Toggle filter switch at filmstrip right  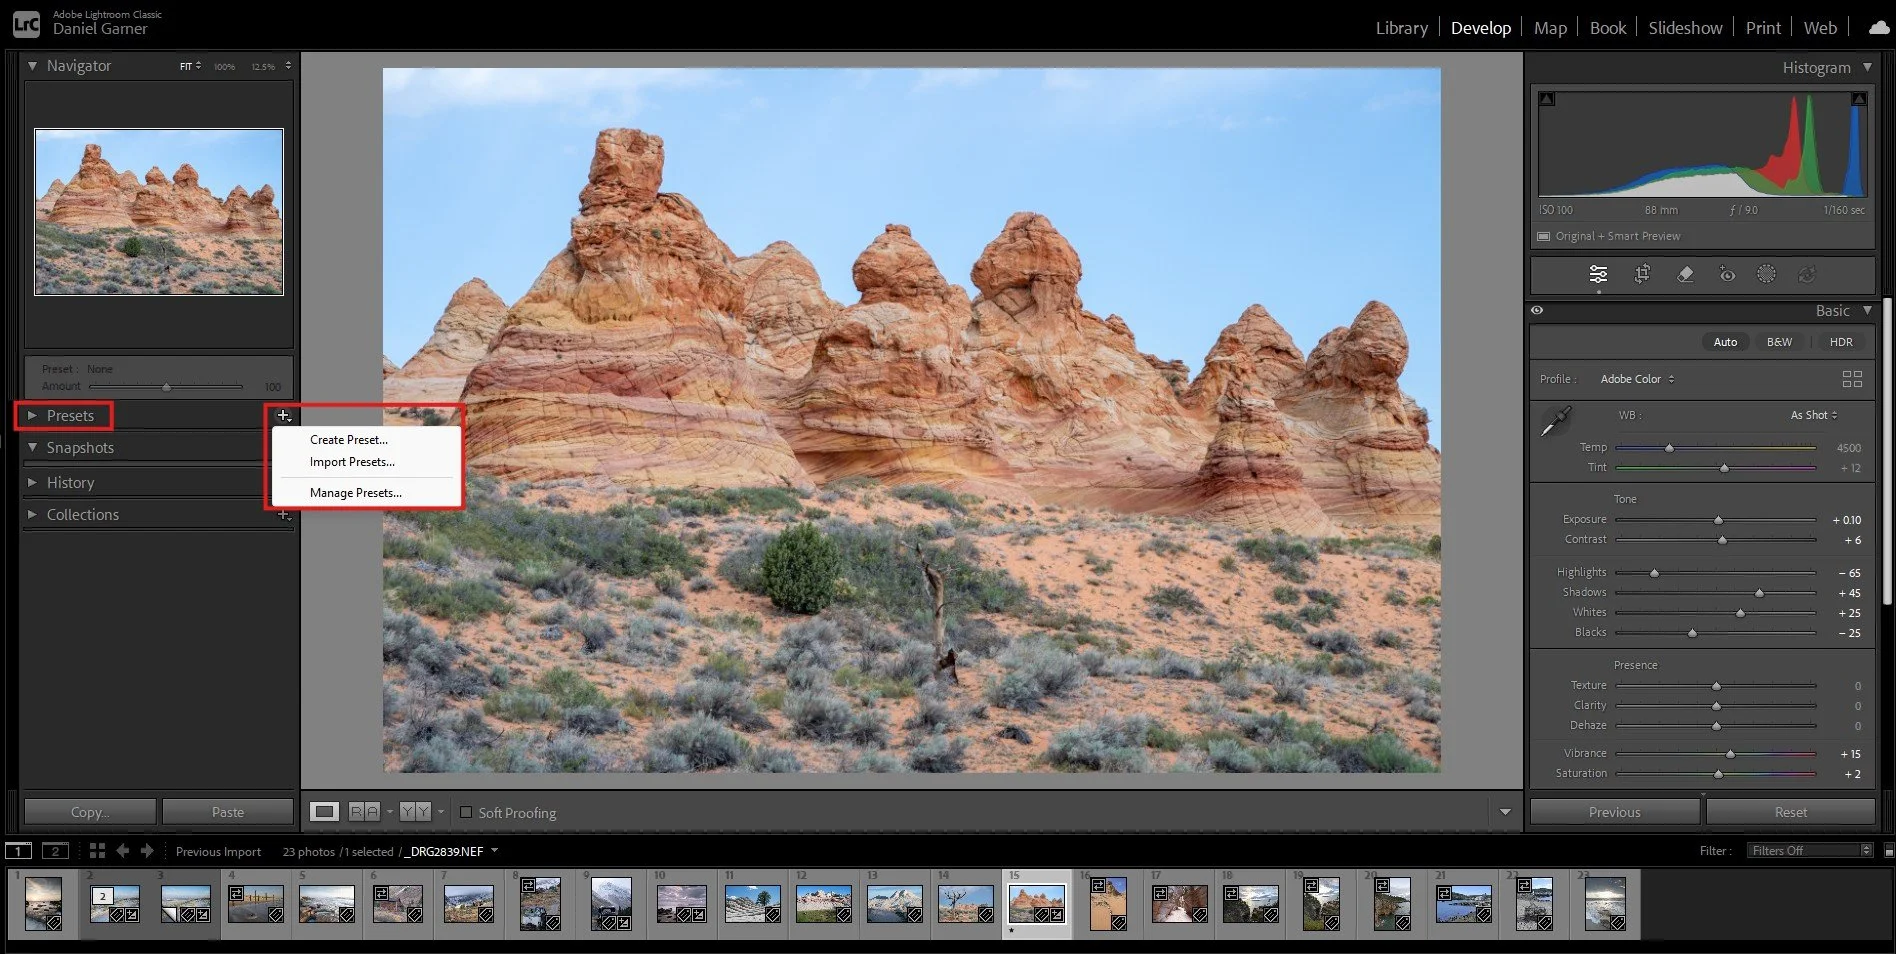pyautogui.click(x=1888, y=851)
